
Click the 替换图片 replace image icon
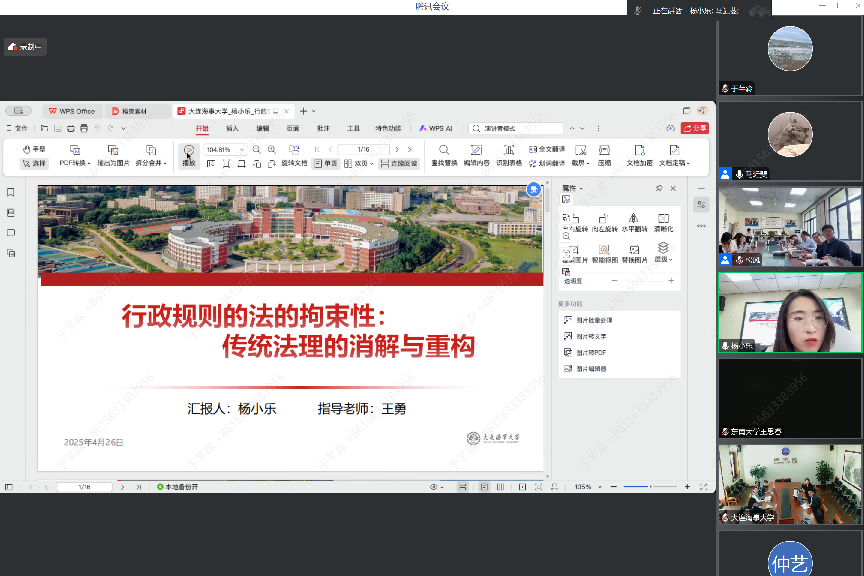pyautogui.click(x=634, y=252)
